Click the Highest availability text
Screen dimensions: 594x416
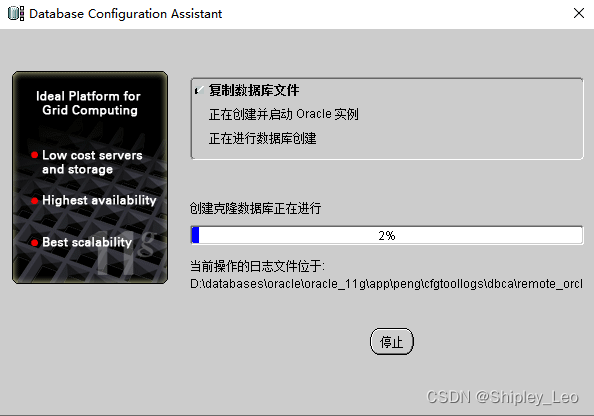[99, 200]
